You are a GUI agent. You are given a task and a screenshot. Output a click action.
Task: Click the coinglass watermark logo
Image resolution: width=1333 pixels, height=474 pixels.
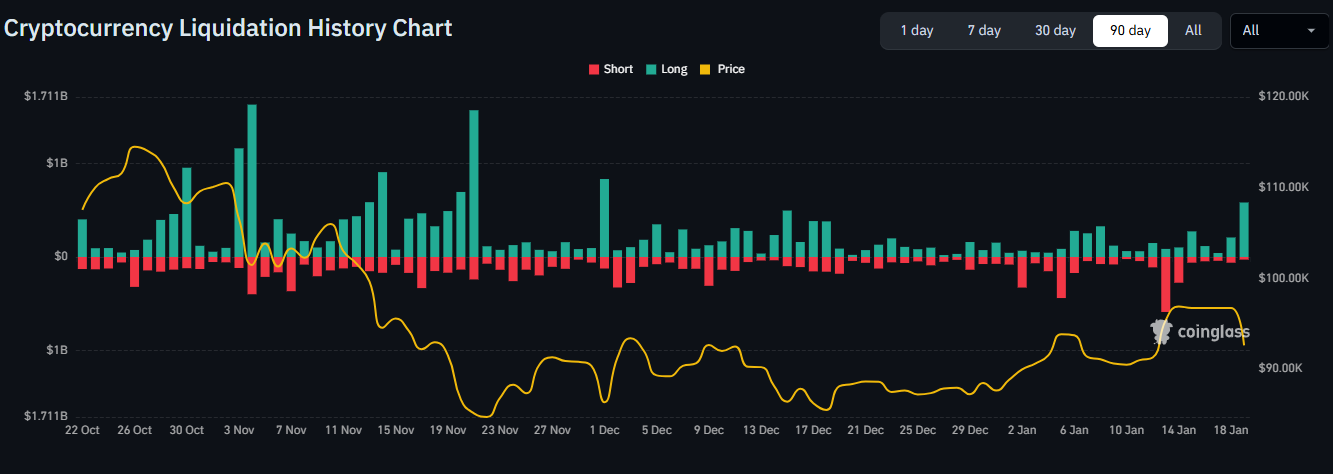1199,332
